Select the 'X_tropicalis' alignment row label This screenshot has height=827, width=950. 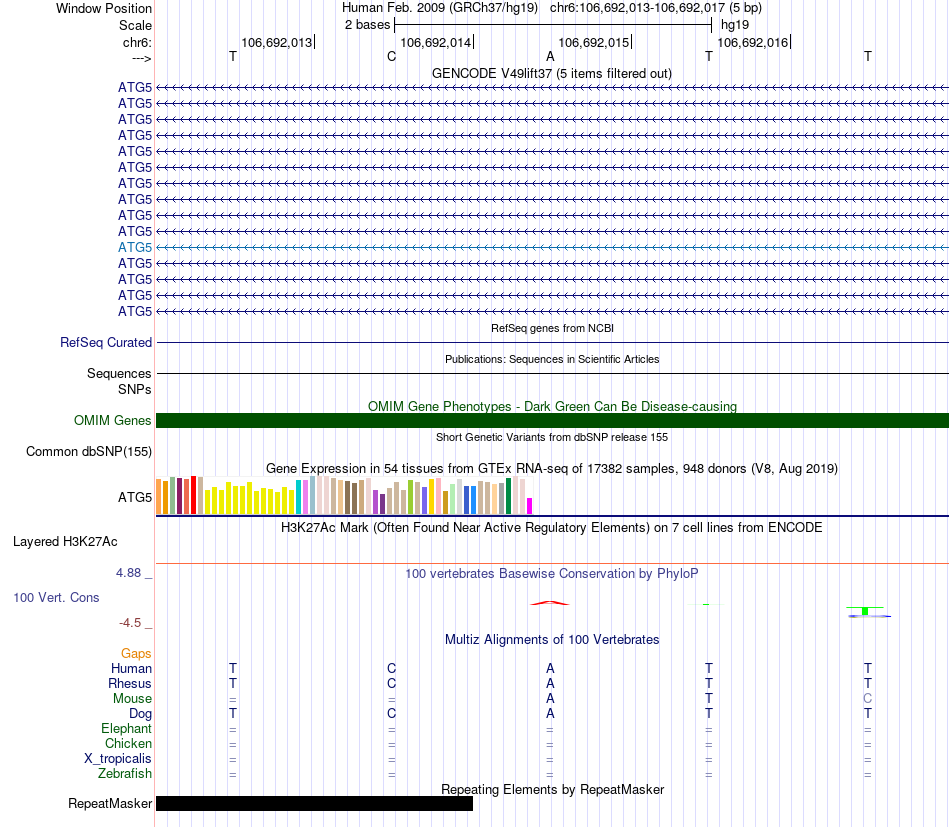tap(118, 759)
